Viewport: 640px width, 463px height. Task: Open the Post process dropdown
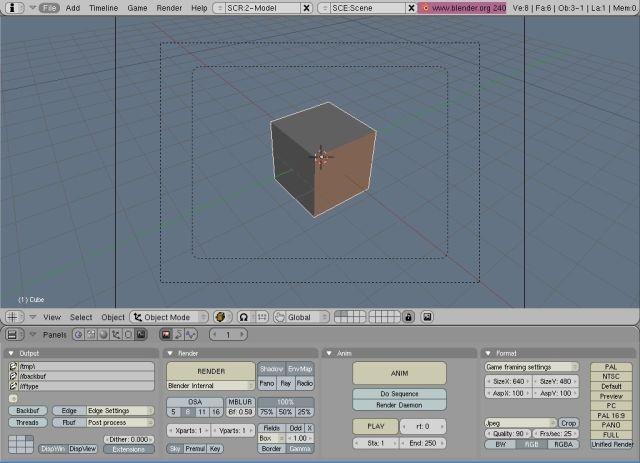pyautogui.click(x=121, y=422)
